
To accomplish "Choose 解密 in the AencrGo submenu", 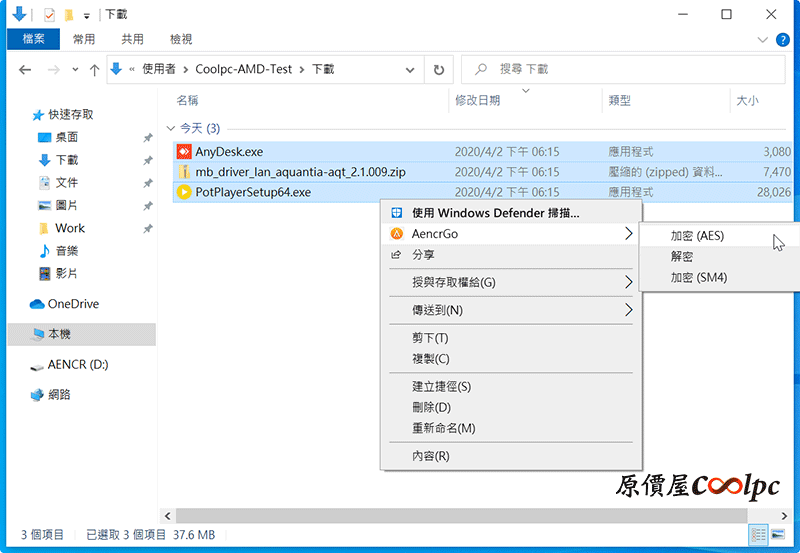I will coord(682,257).
